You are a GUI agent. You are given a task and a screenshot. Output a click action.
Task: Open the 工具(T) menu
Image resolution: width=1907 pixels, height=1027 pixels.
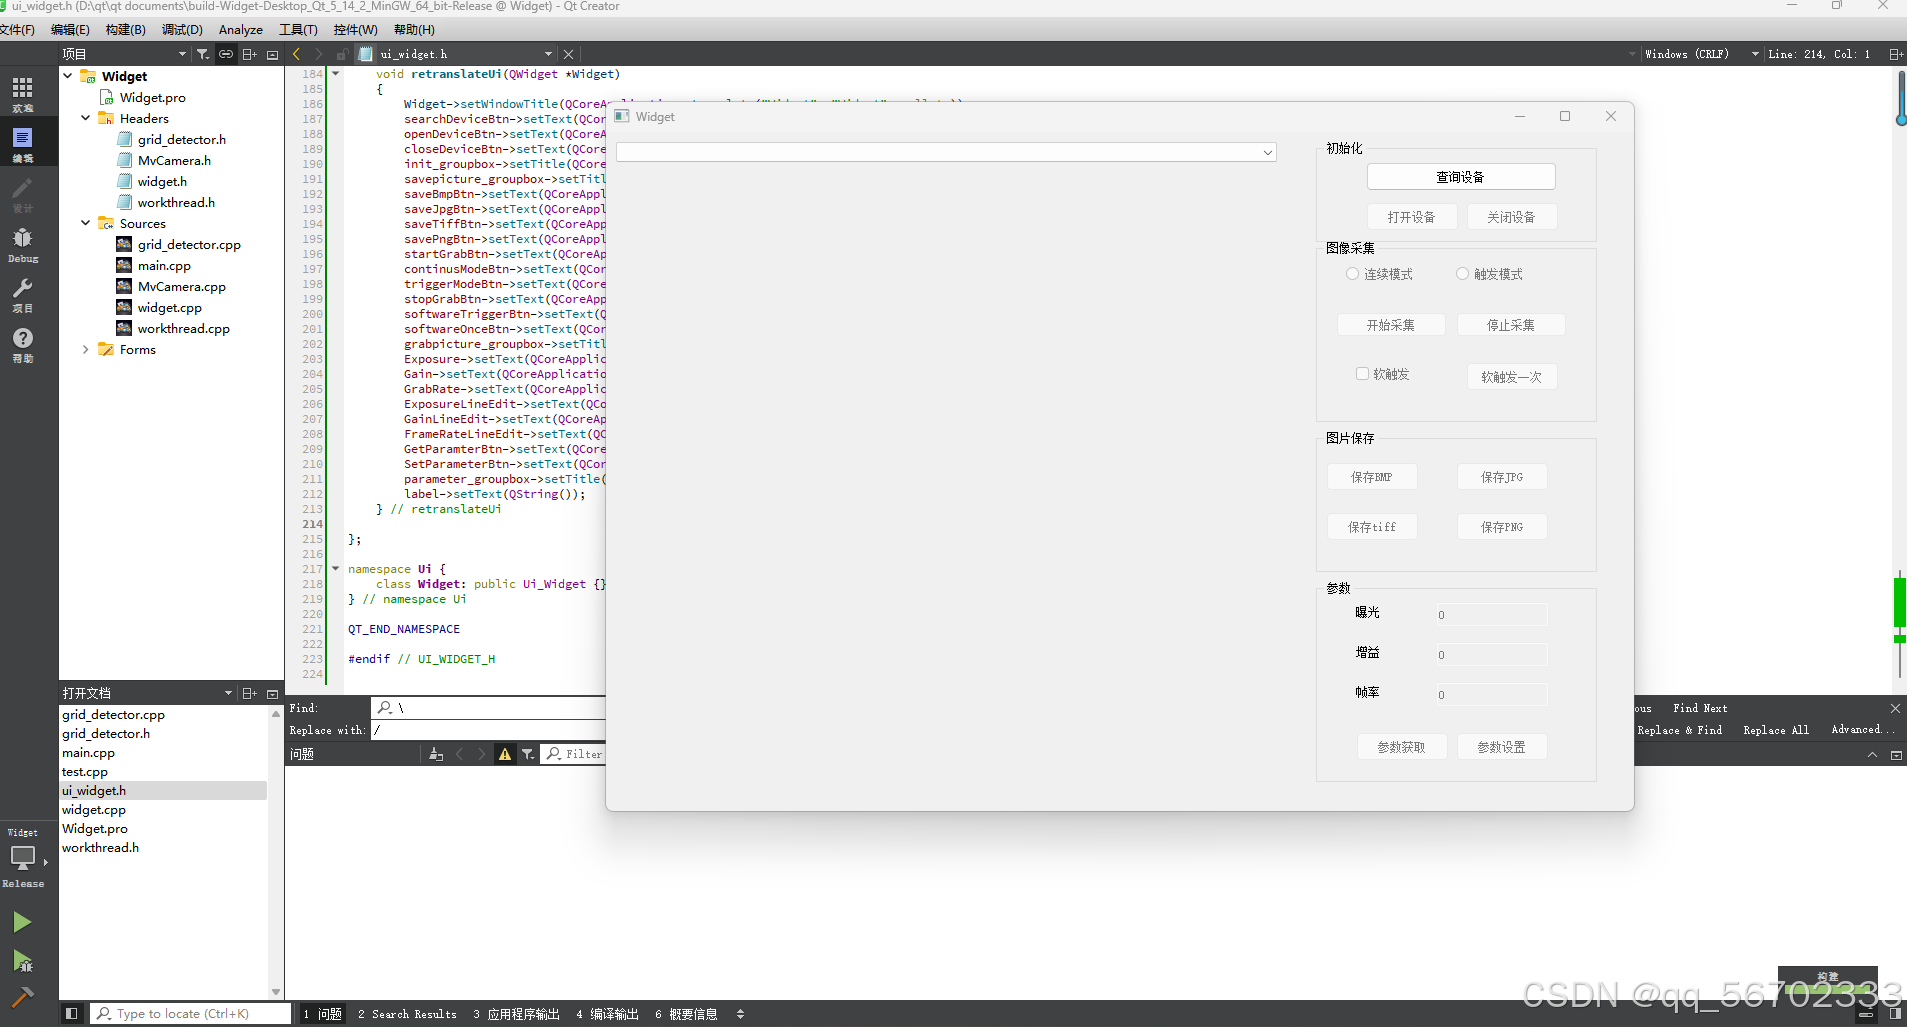297,29
